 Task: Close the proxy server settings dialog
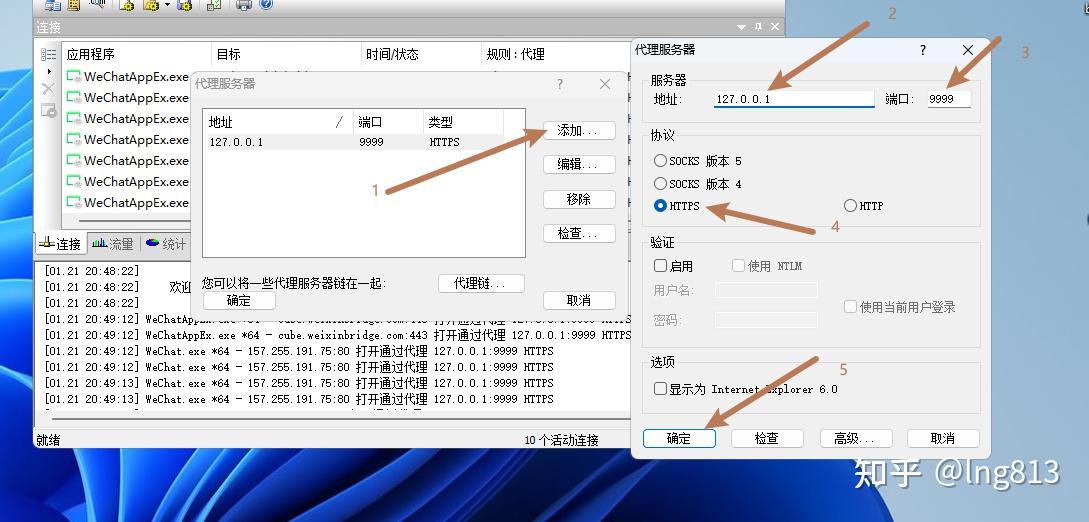(968, 50)
